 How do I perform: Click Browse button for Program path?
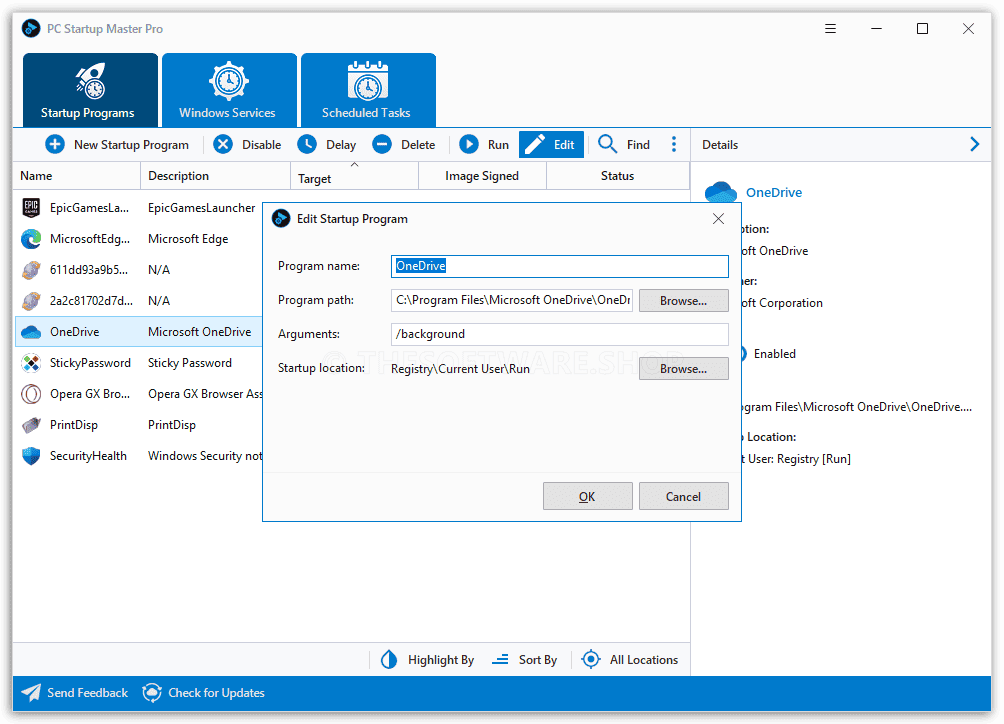click(684, 301)
